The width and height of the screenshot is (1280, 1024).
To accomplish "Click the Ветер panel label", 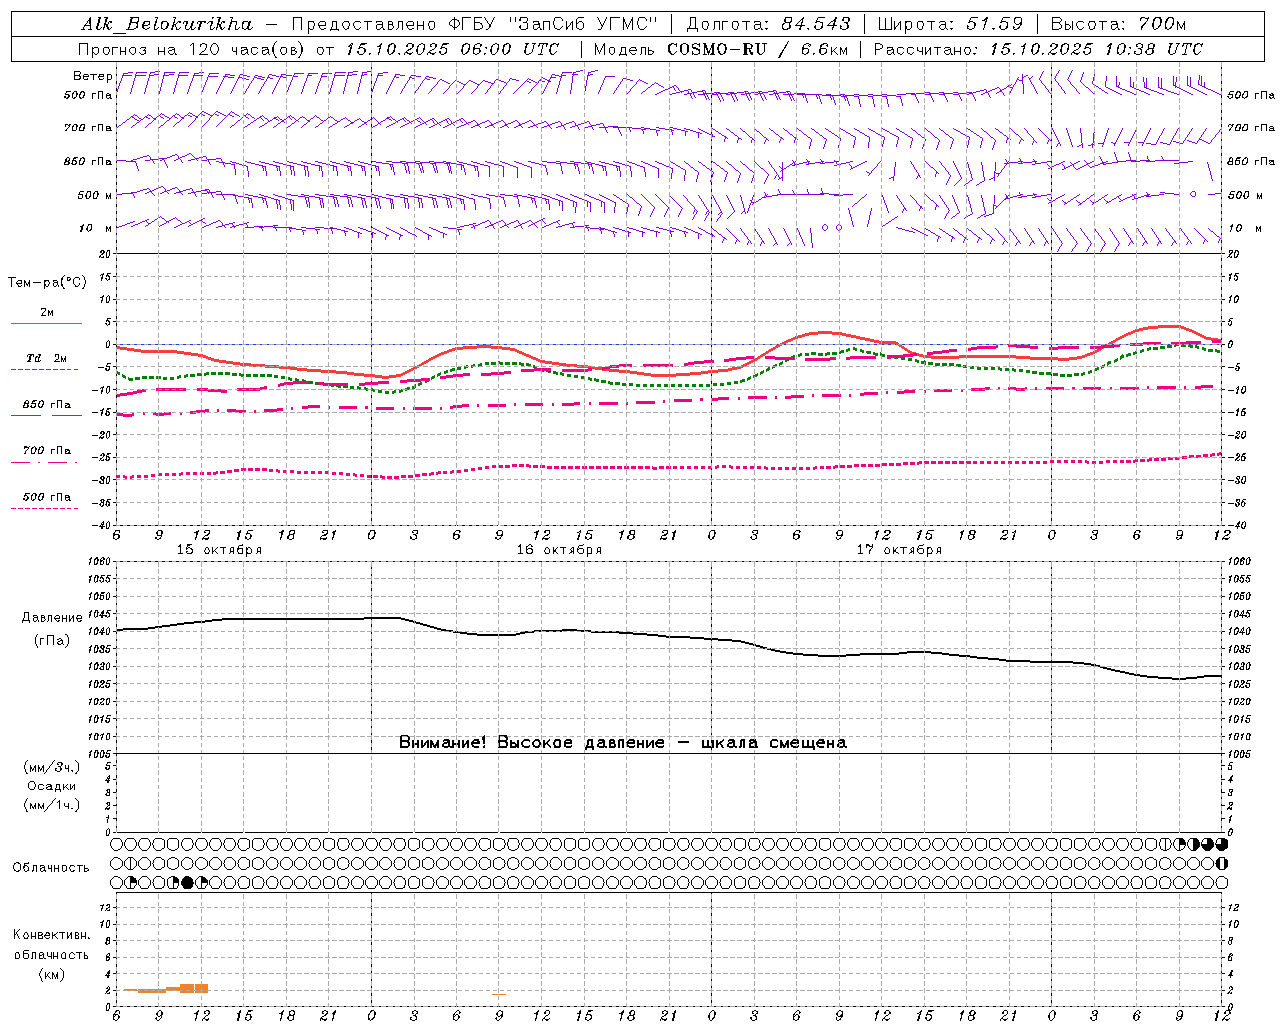I will pyautogui.click(x=92, y=76).
